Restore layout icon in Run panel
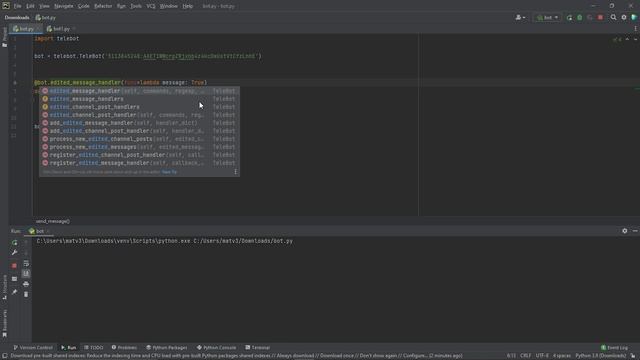 14,279
